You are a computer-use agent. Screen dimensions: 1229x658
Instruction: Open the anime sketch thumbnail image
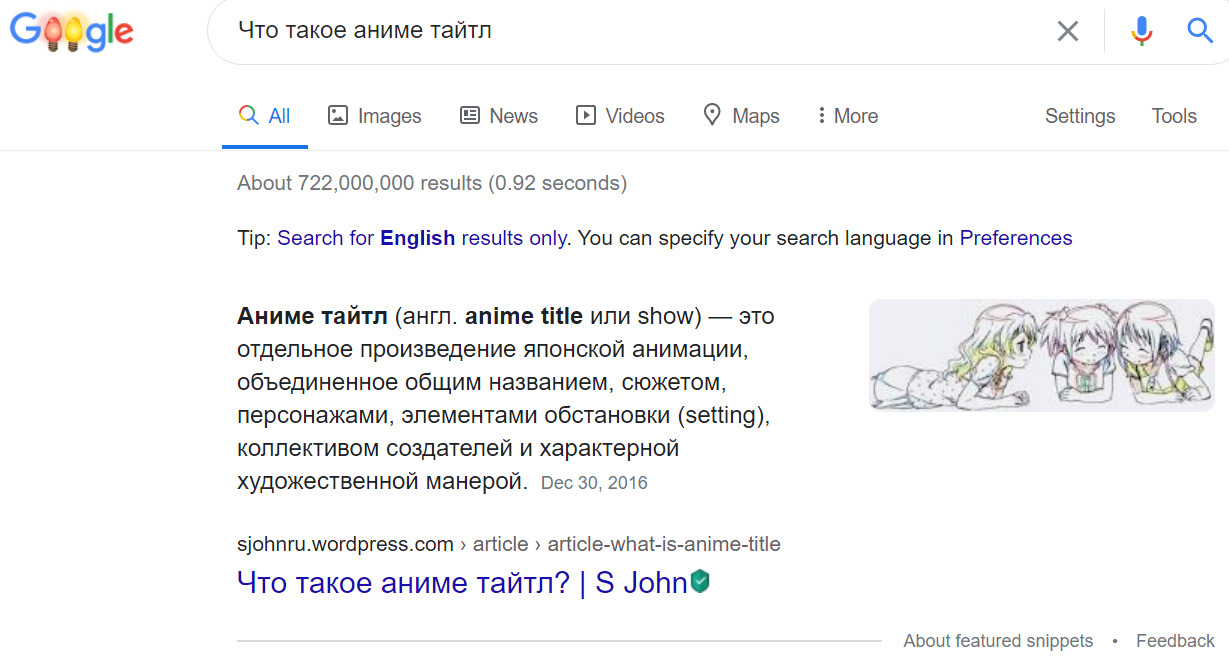click(1041, 355)
